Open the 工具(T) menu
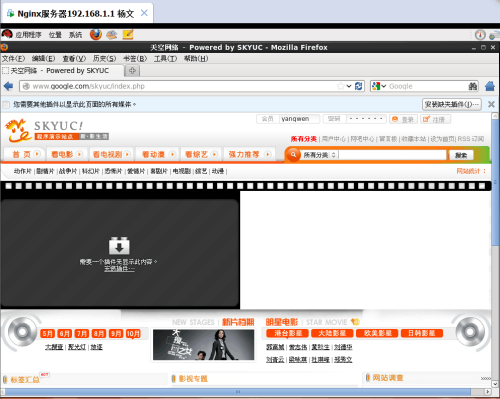The width and height of the screenshot is (500, 399). click(x=165, y=59)
